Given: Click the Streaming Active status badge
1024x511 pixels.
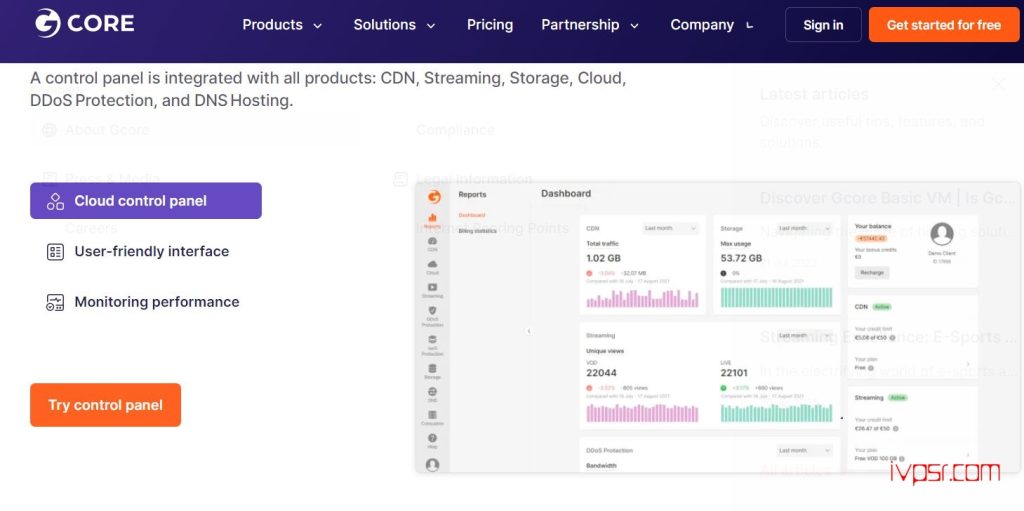Looking at the screenshot, I should 897,397.
